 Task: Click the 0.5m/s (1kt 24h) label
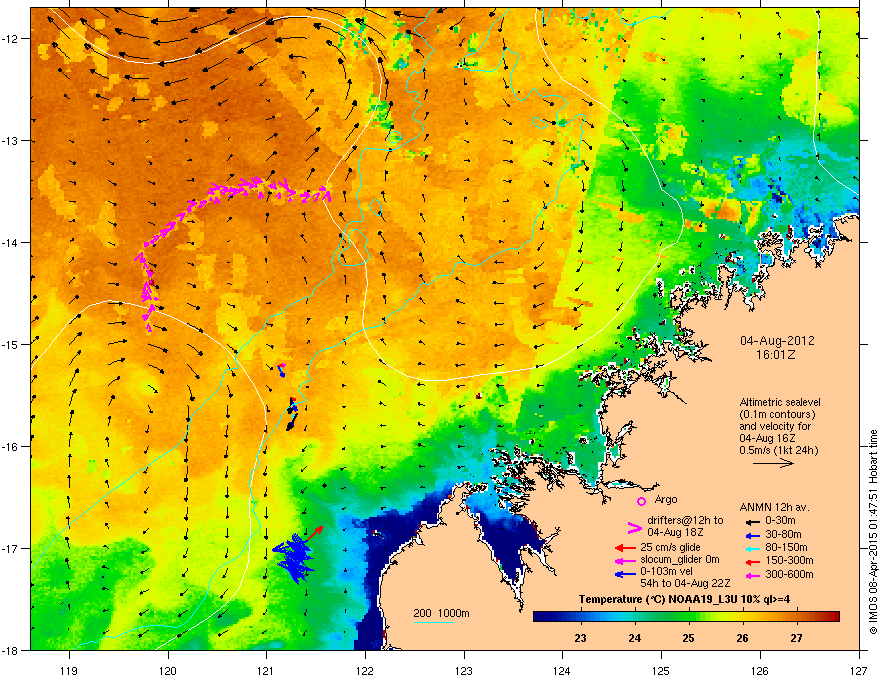778,450
